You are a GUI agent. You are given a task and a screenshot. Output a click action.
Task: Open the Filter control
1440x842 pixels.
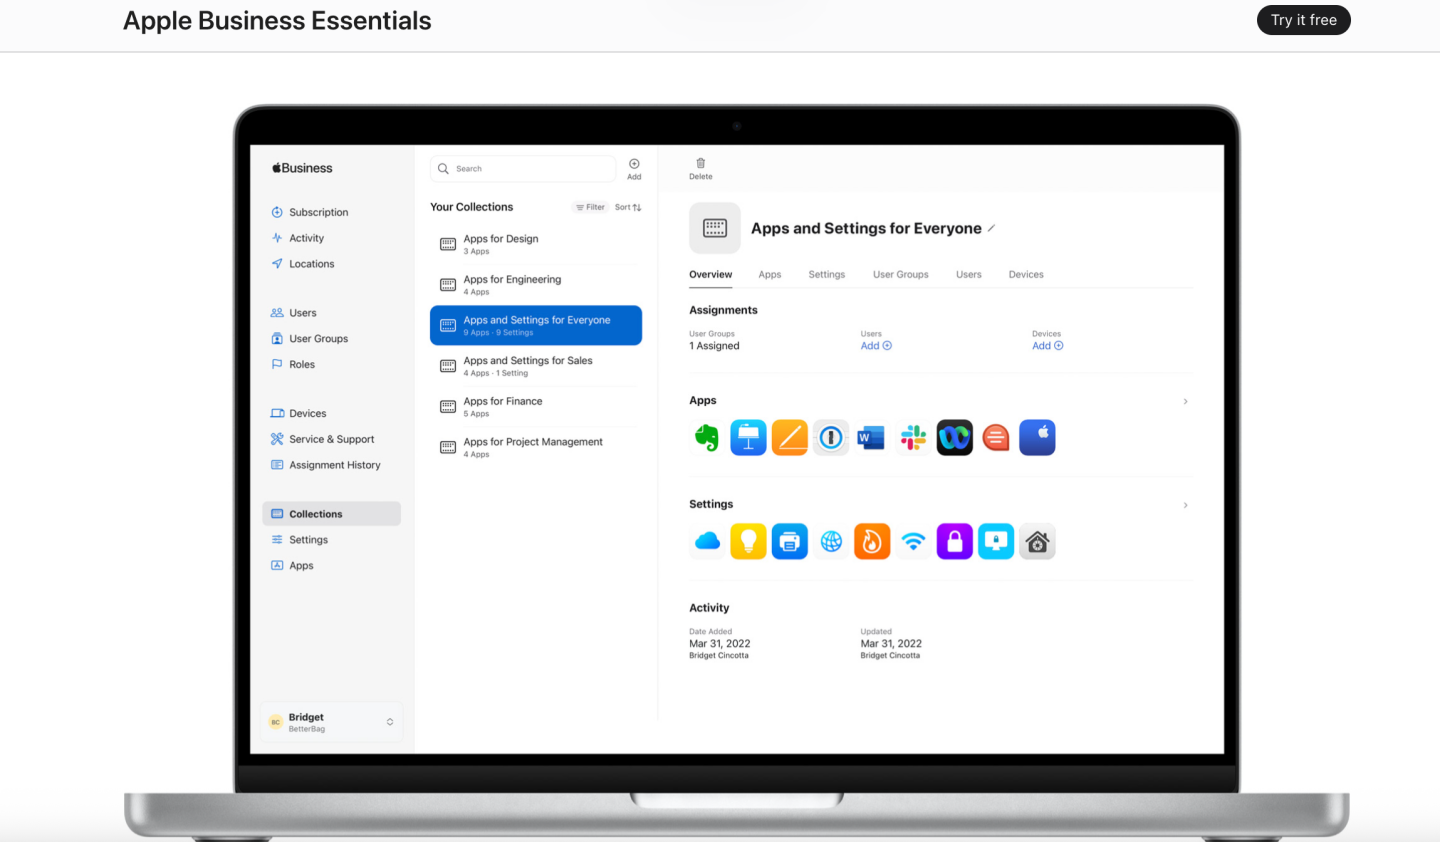click(x=591, y=207)
